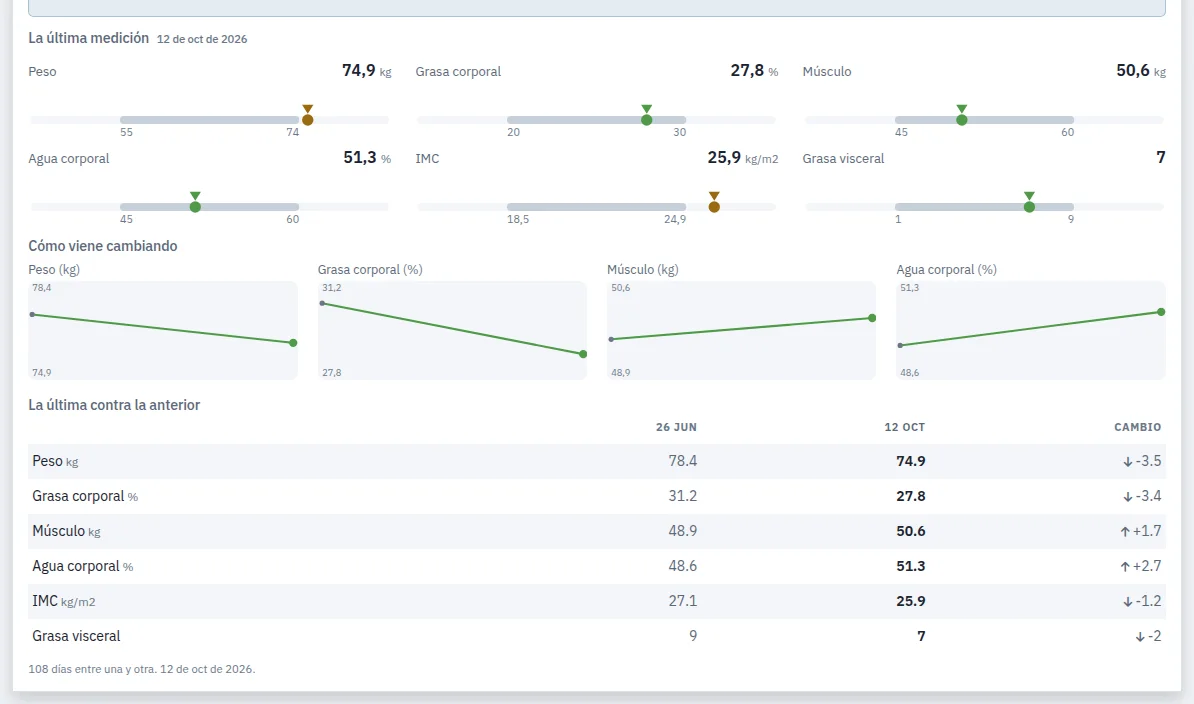Image resolution: width=1194 pixels, height=704 pixels.
Task: Click the -3.5 change in the Peso row
Action: [x=1142, y=461]
